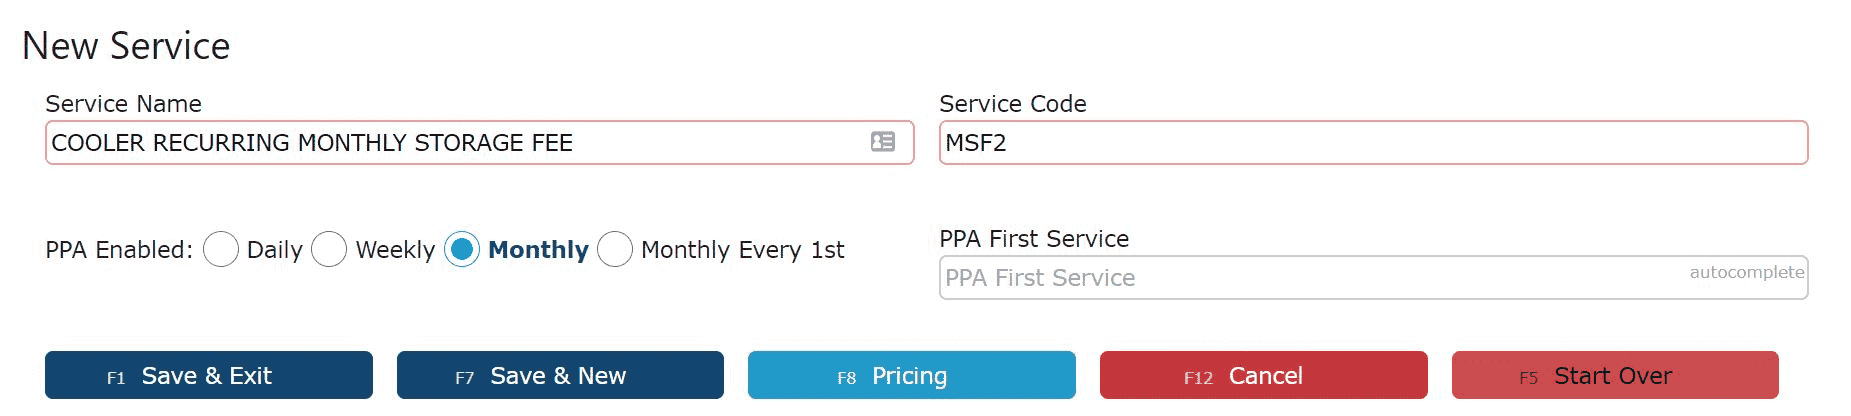Click the Service Code field label
Screen dimensions: 1851x416
[x=1013, y=104]
